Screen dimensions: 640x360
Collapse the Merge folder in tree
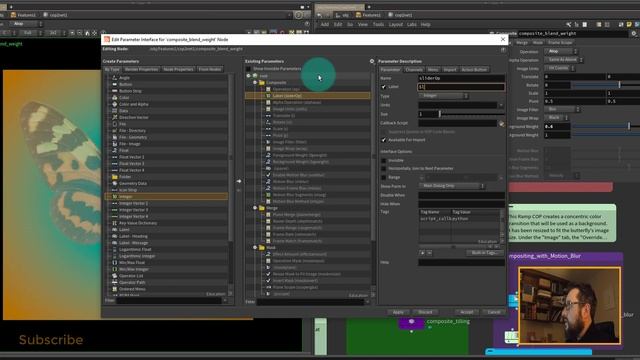tap(255, 208)
